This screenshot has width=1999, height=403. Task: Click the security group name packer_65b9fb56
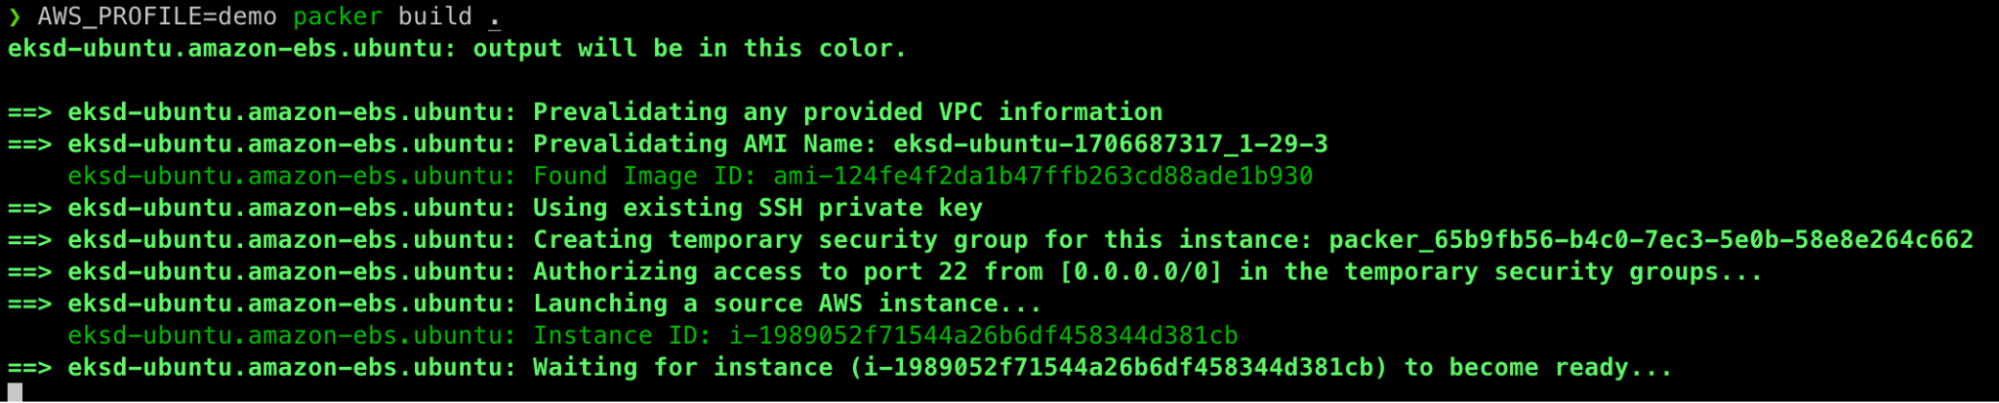pos(1651,240)
